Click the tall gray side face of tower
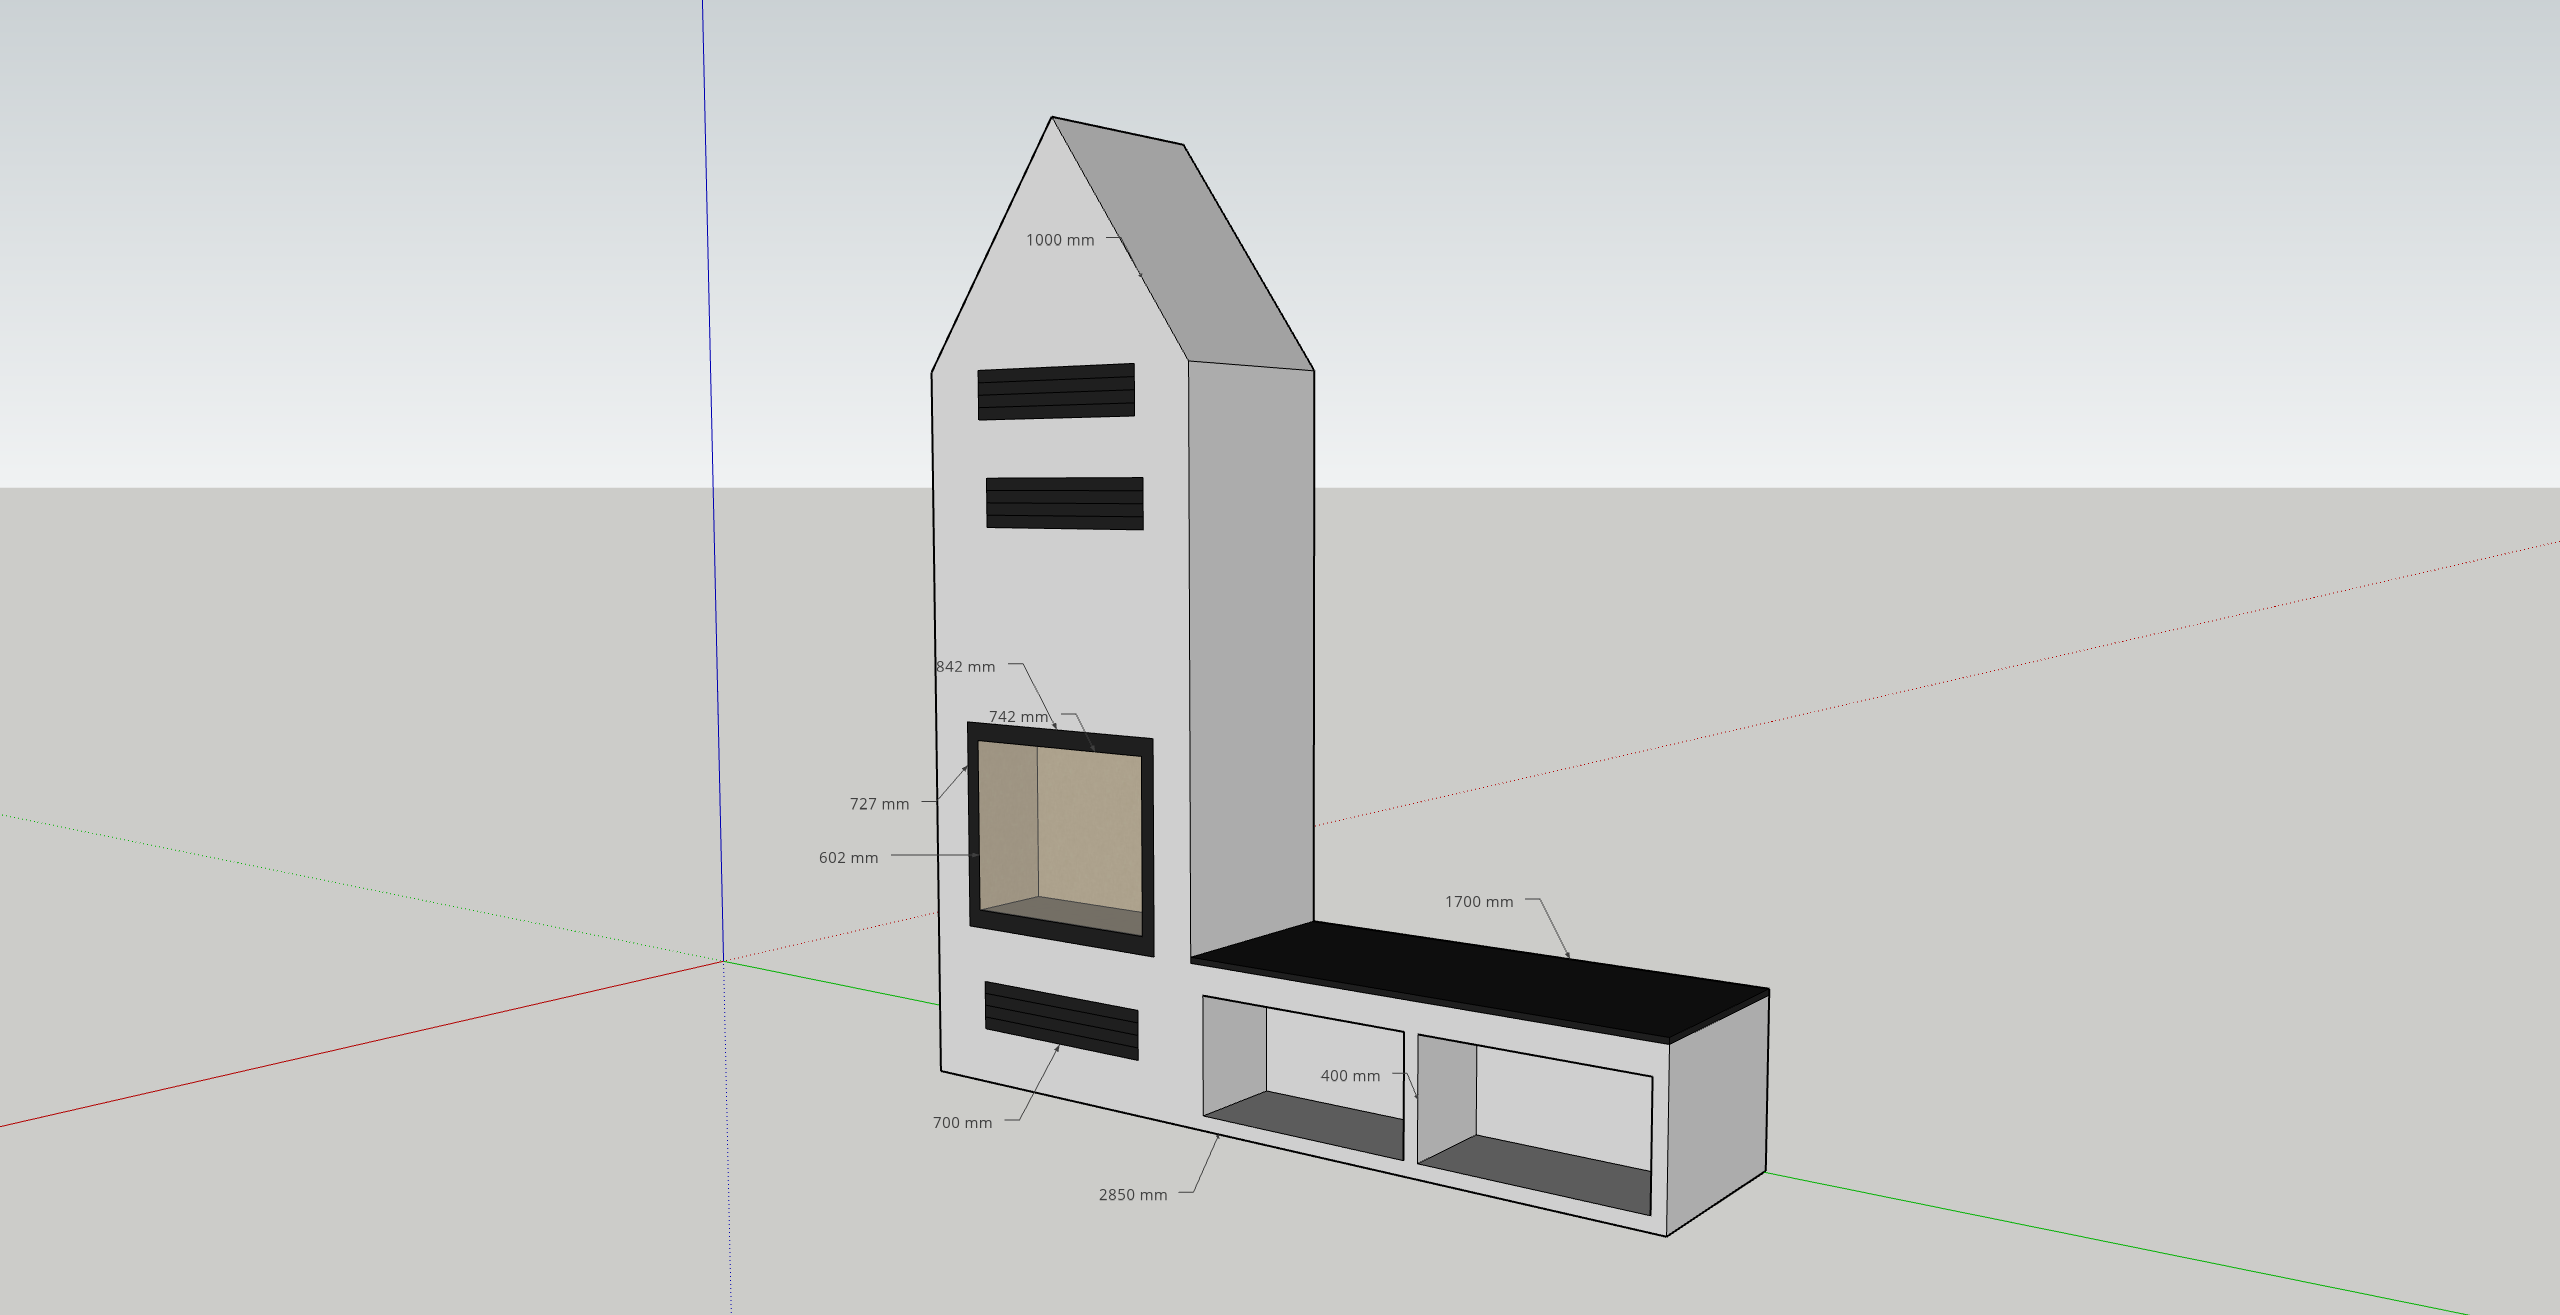The width and height of the screenshot is (2560, 1315). coord(1250,650)
